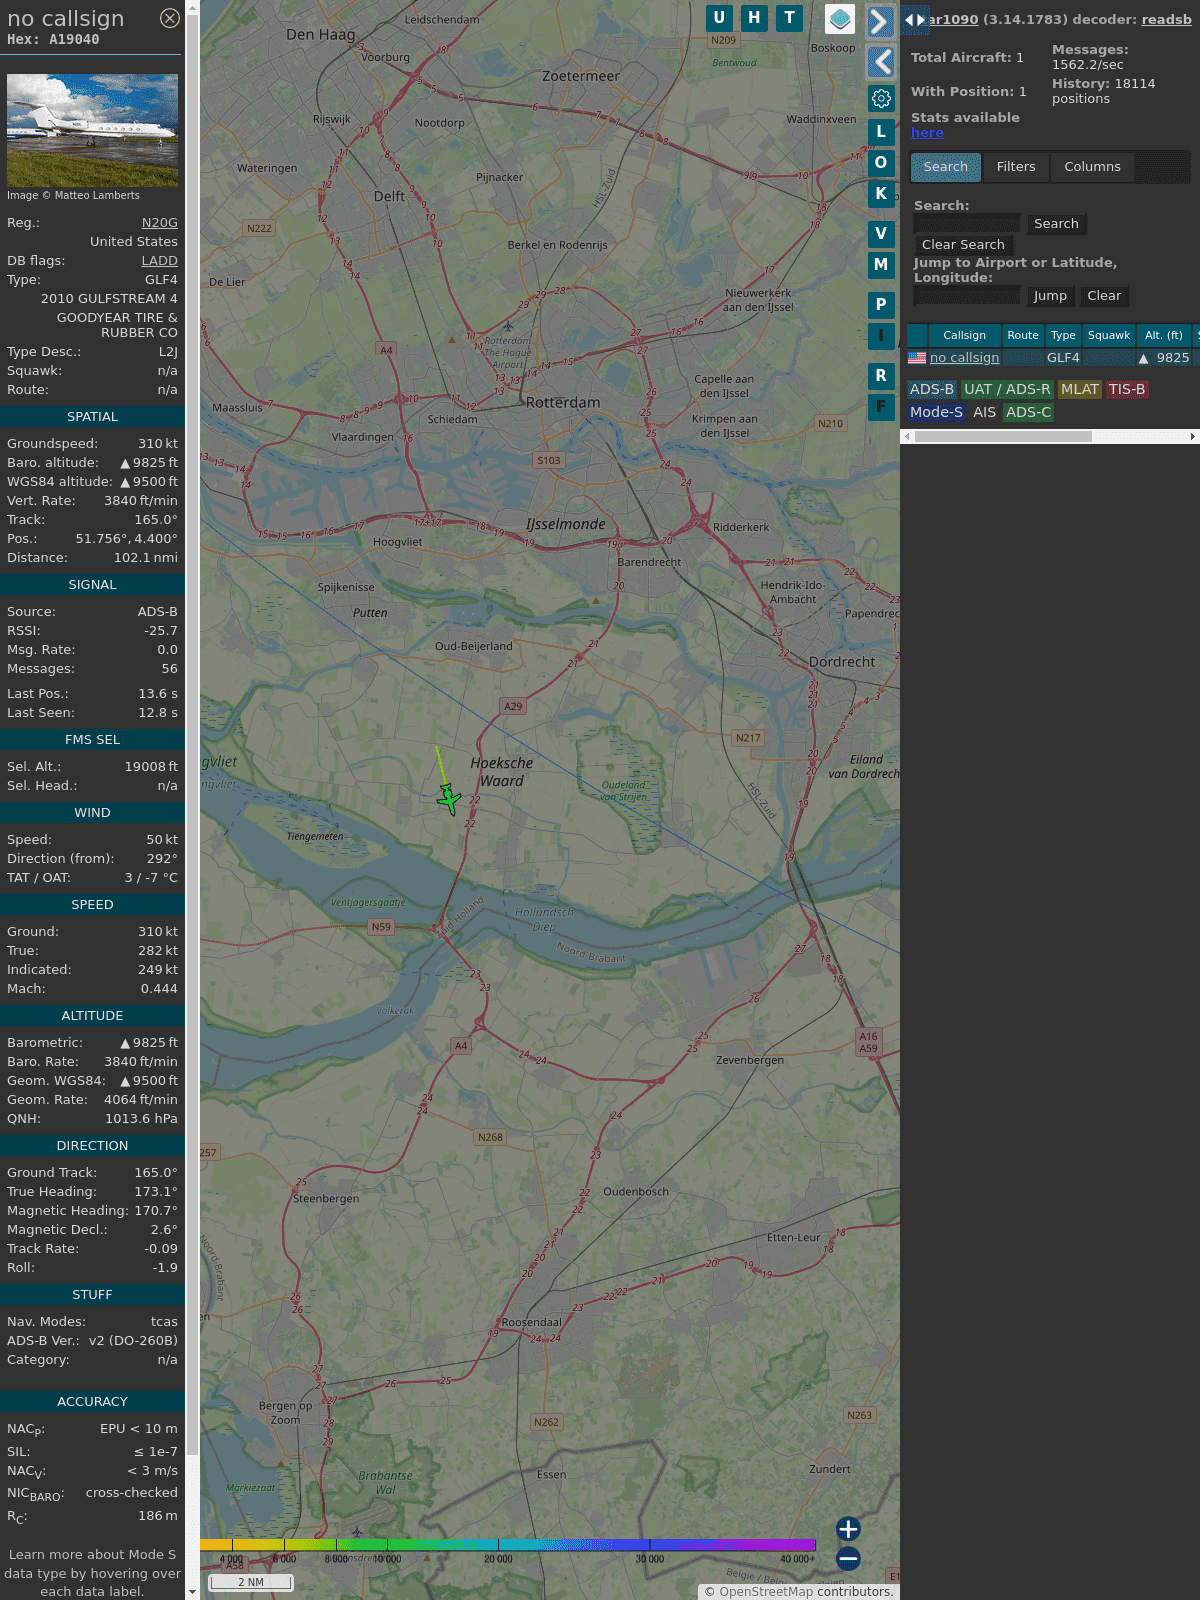This screenshot has height=1600, width=1200.
Task: Switch to the Columns tab
Action: point(1092,167)
